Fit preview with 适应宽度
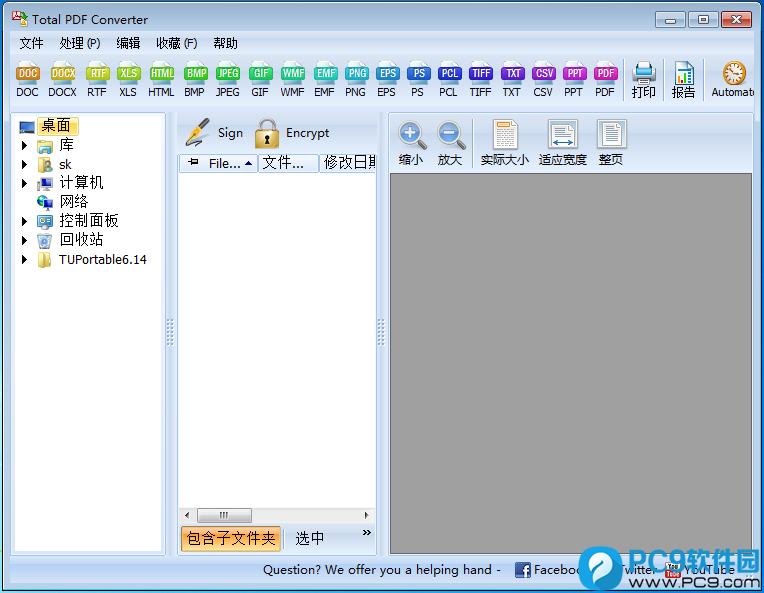Screen dimensions: 764x593 (x=563, y=143)
